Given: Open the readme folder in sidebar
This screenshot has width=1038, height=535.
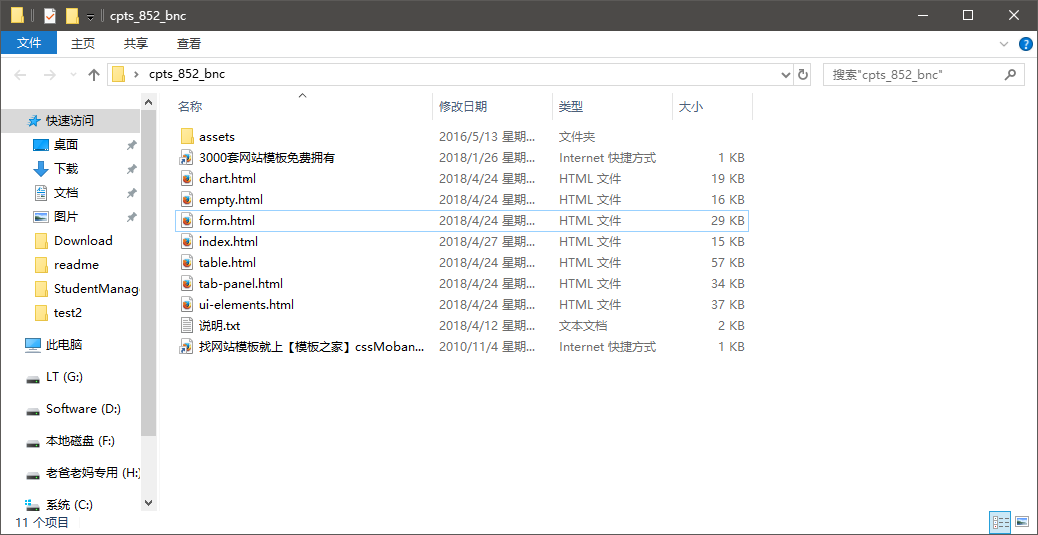Looking at the screenshot, I should point(76,265).
